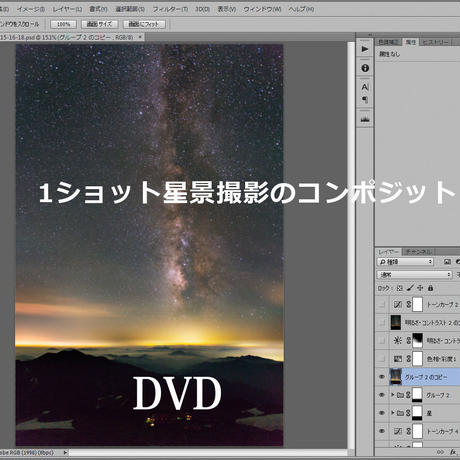This screenshot has width=460, height=460.
Task: Click the white mask thumbnail of トーンカーブ 2
Action: (418, 304)
